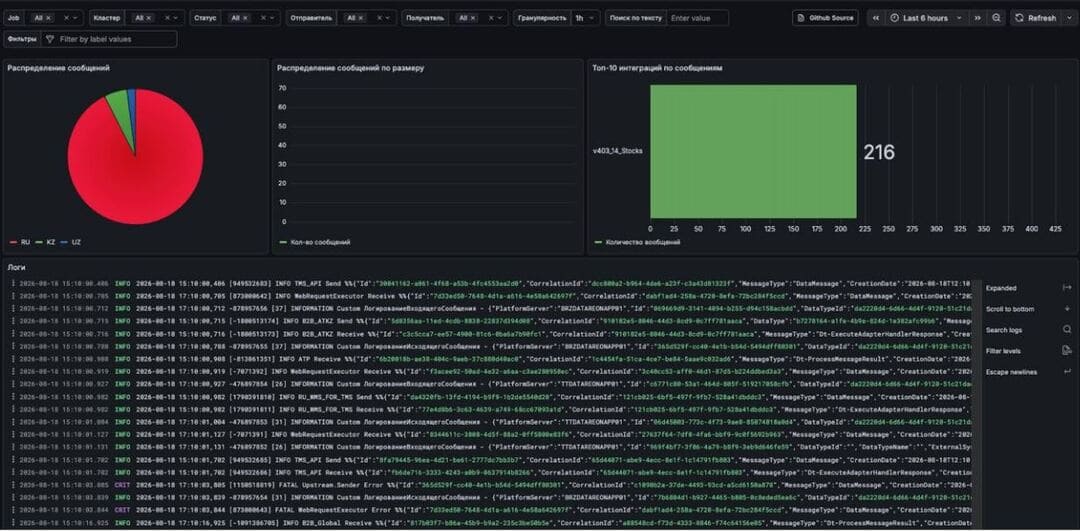Remove the All chip in Статус filter
This screenshot has height=531, width=1080.
[245, 18]
